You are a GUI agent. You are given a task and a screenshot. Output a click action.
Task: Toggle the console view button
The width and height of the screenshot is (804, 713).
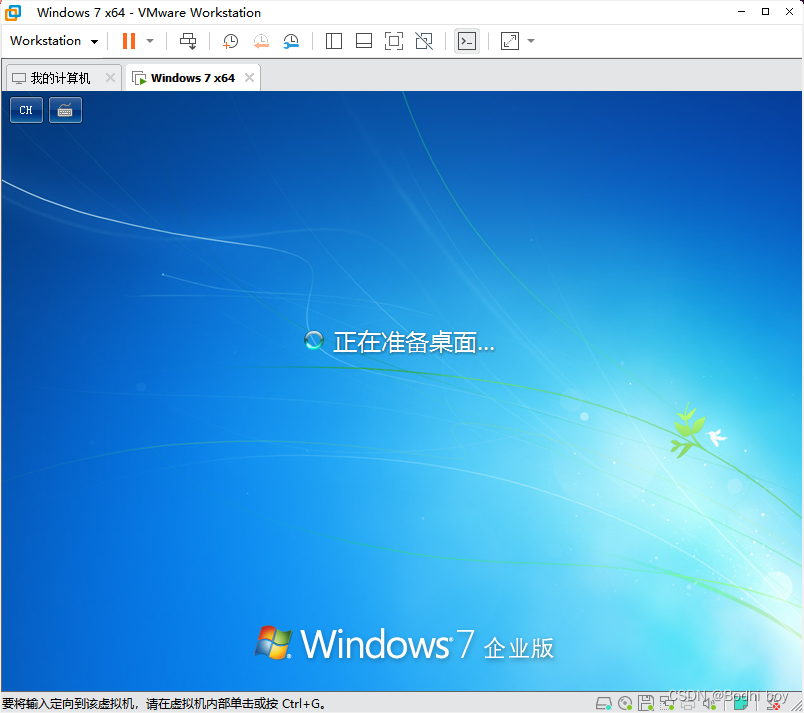point(467,41)
